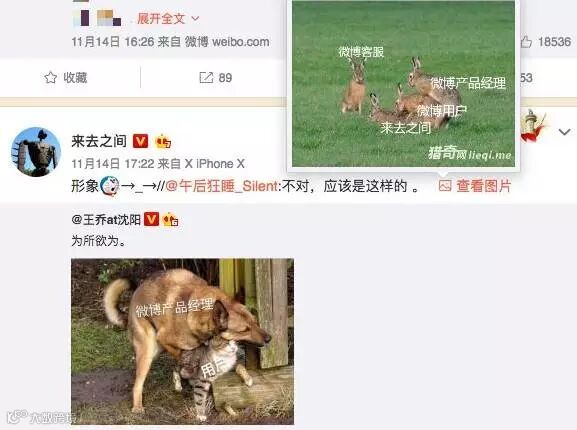Click the 来去之间 username
This screenshot has height=430, width=577.
point(99,141)
